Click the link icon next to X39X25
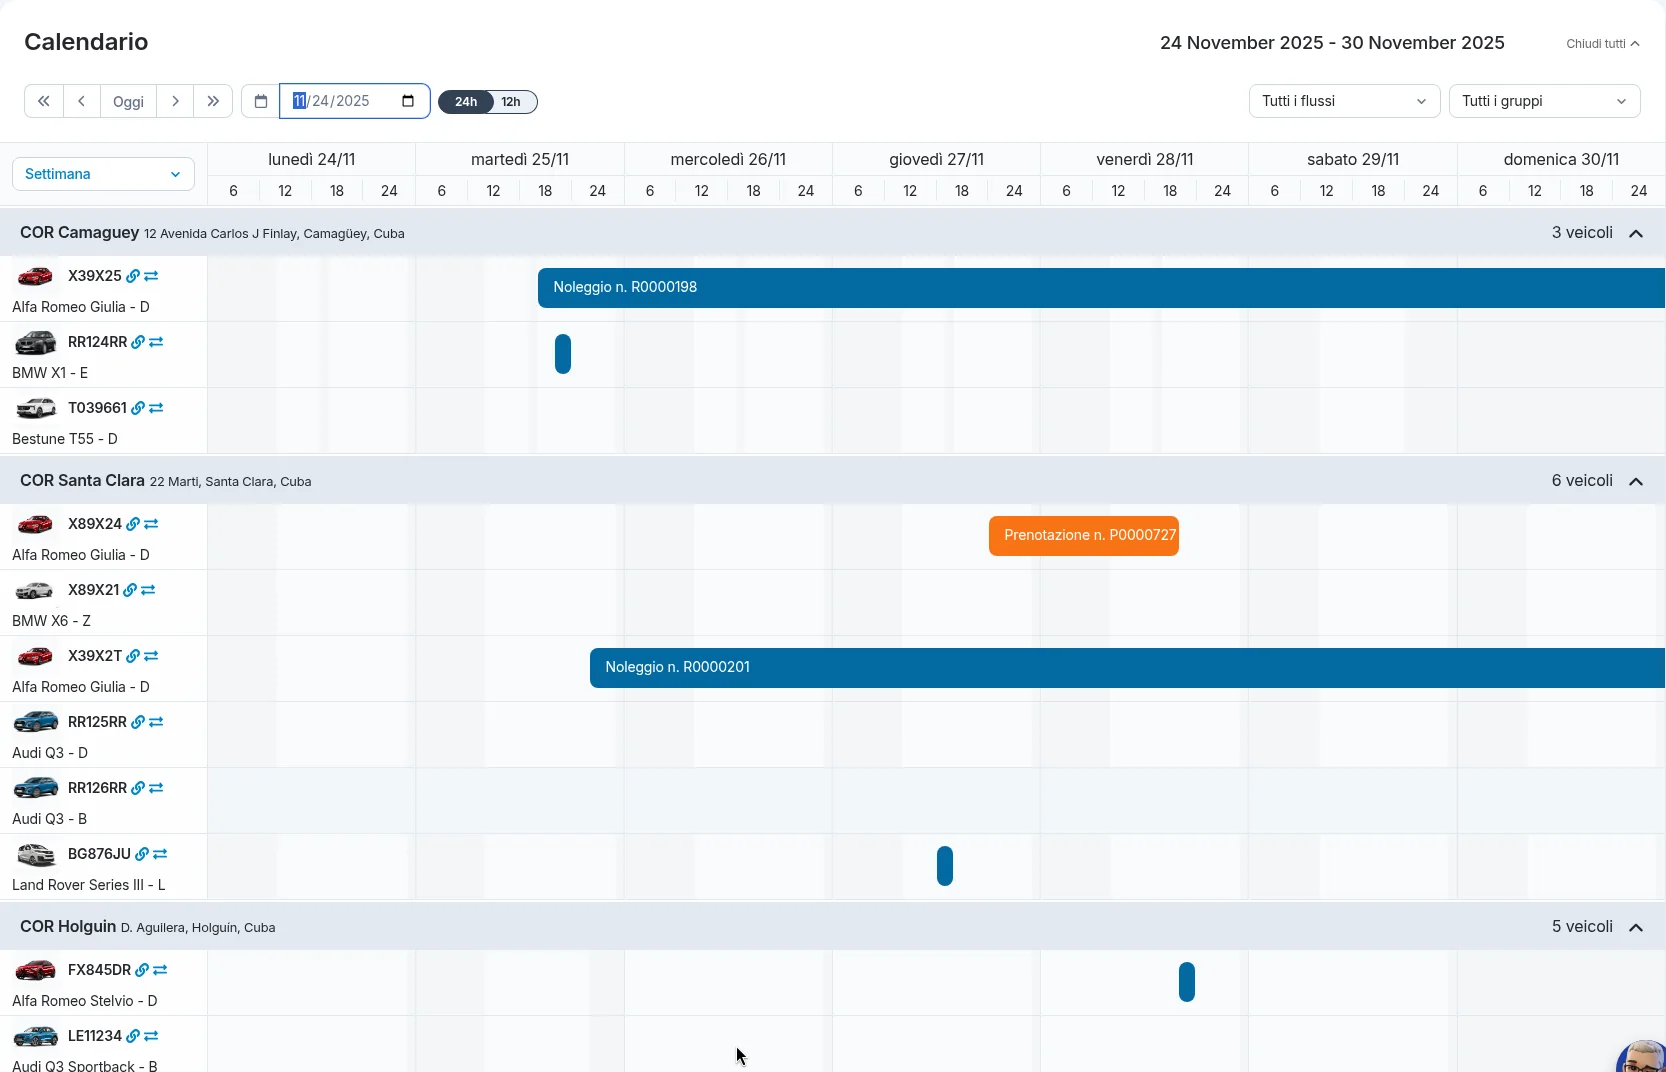The height and width of the screenshot is (1072, 1666). coord(133,276)
